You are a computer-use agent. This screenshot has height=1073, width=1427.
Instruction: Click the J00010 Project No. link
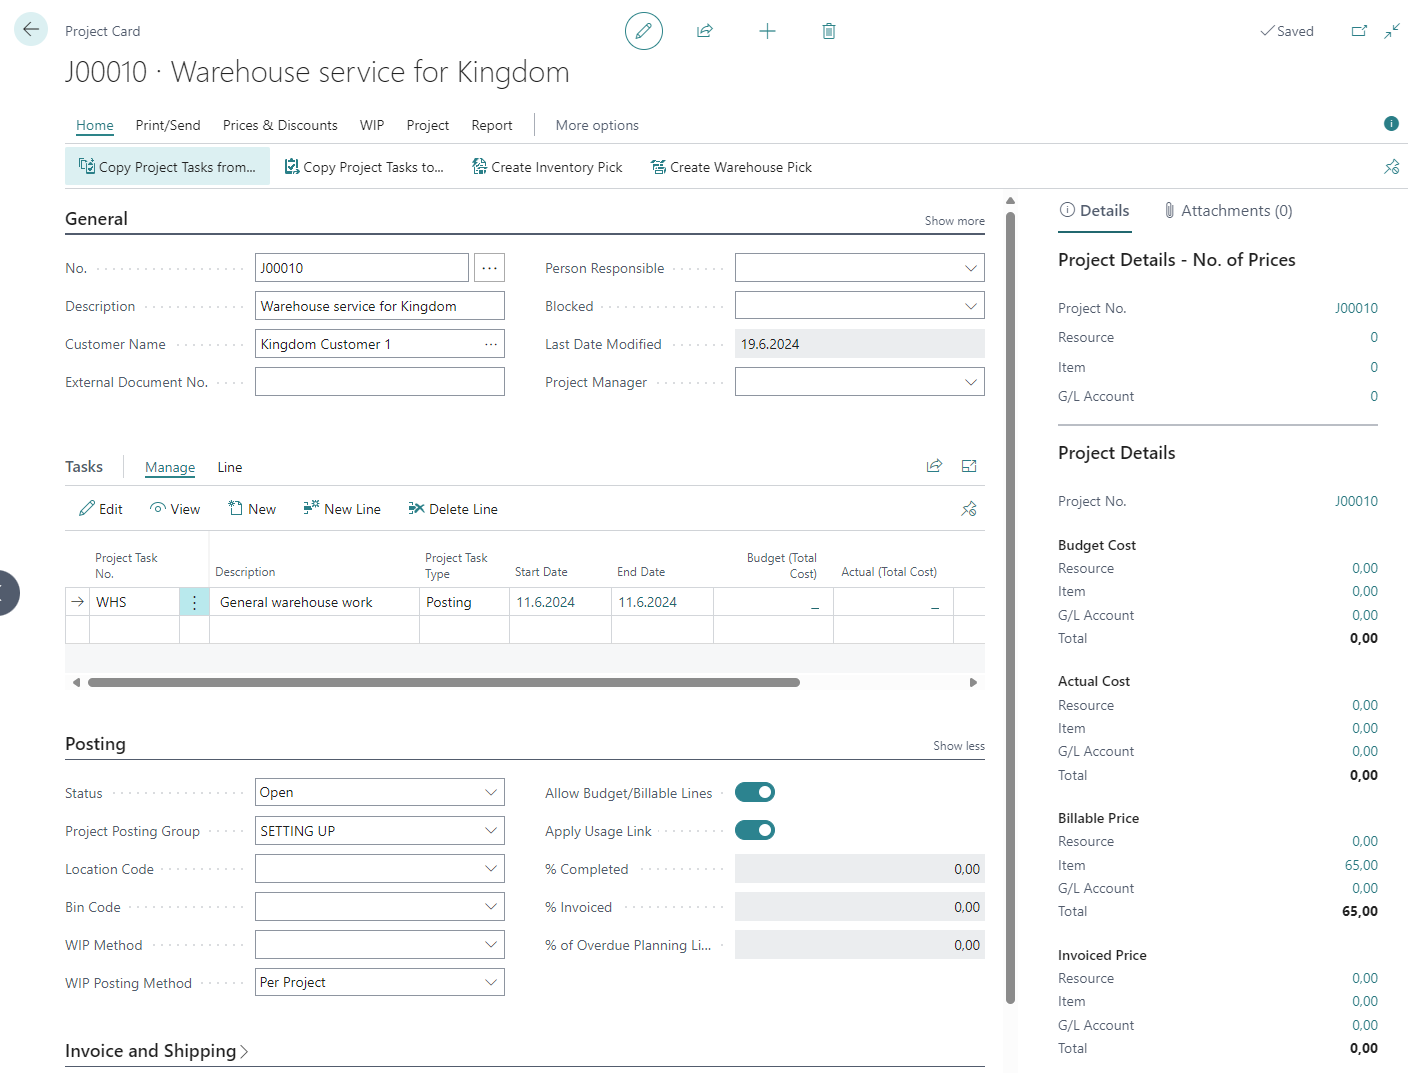(x=1355, y=308)
